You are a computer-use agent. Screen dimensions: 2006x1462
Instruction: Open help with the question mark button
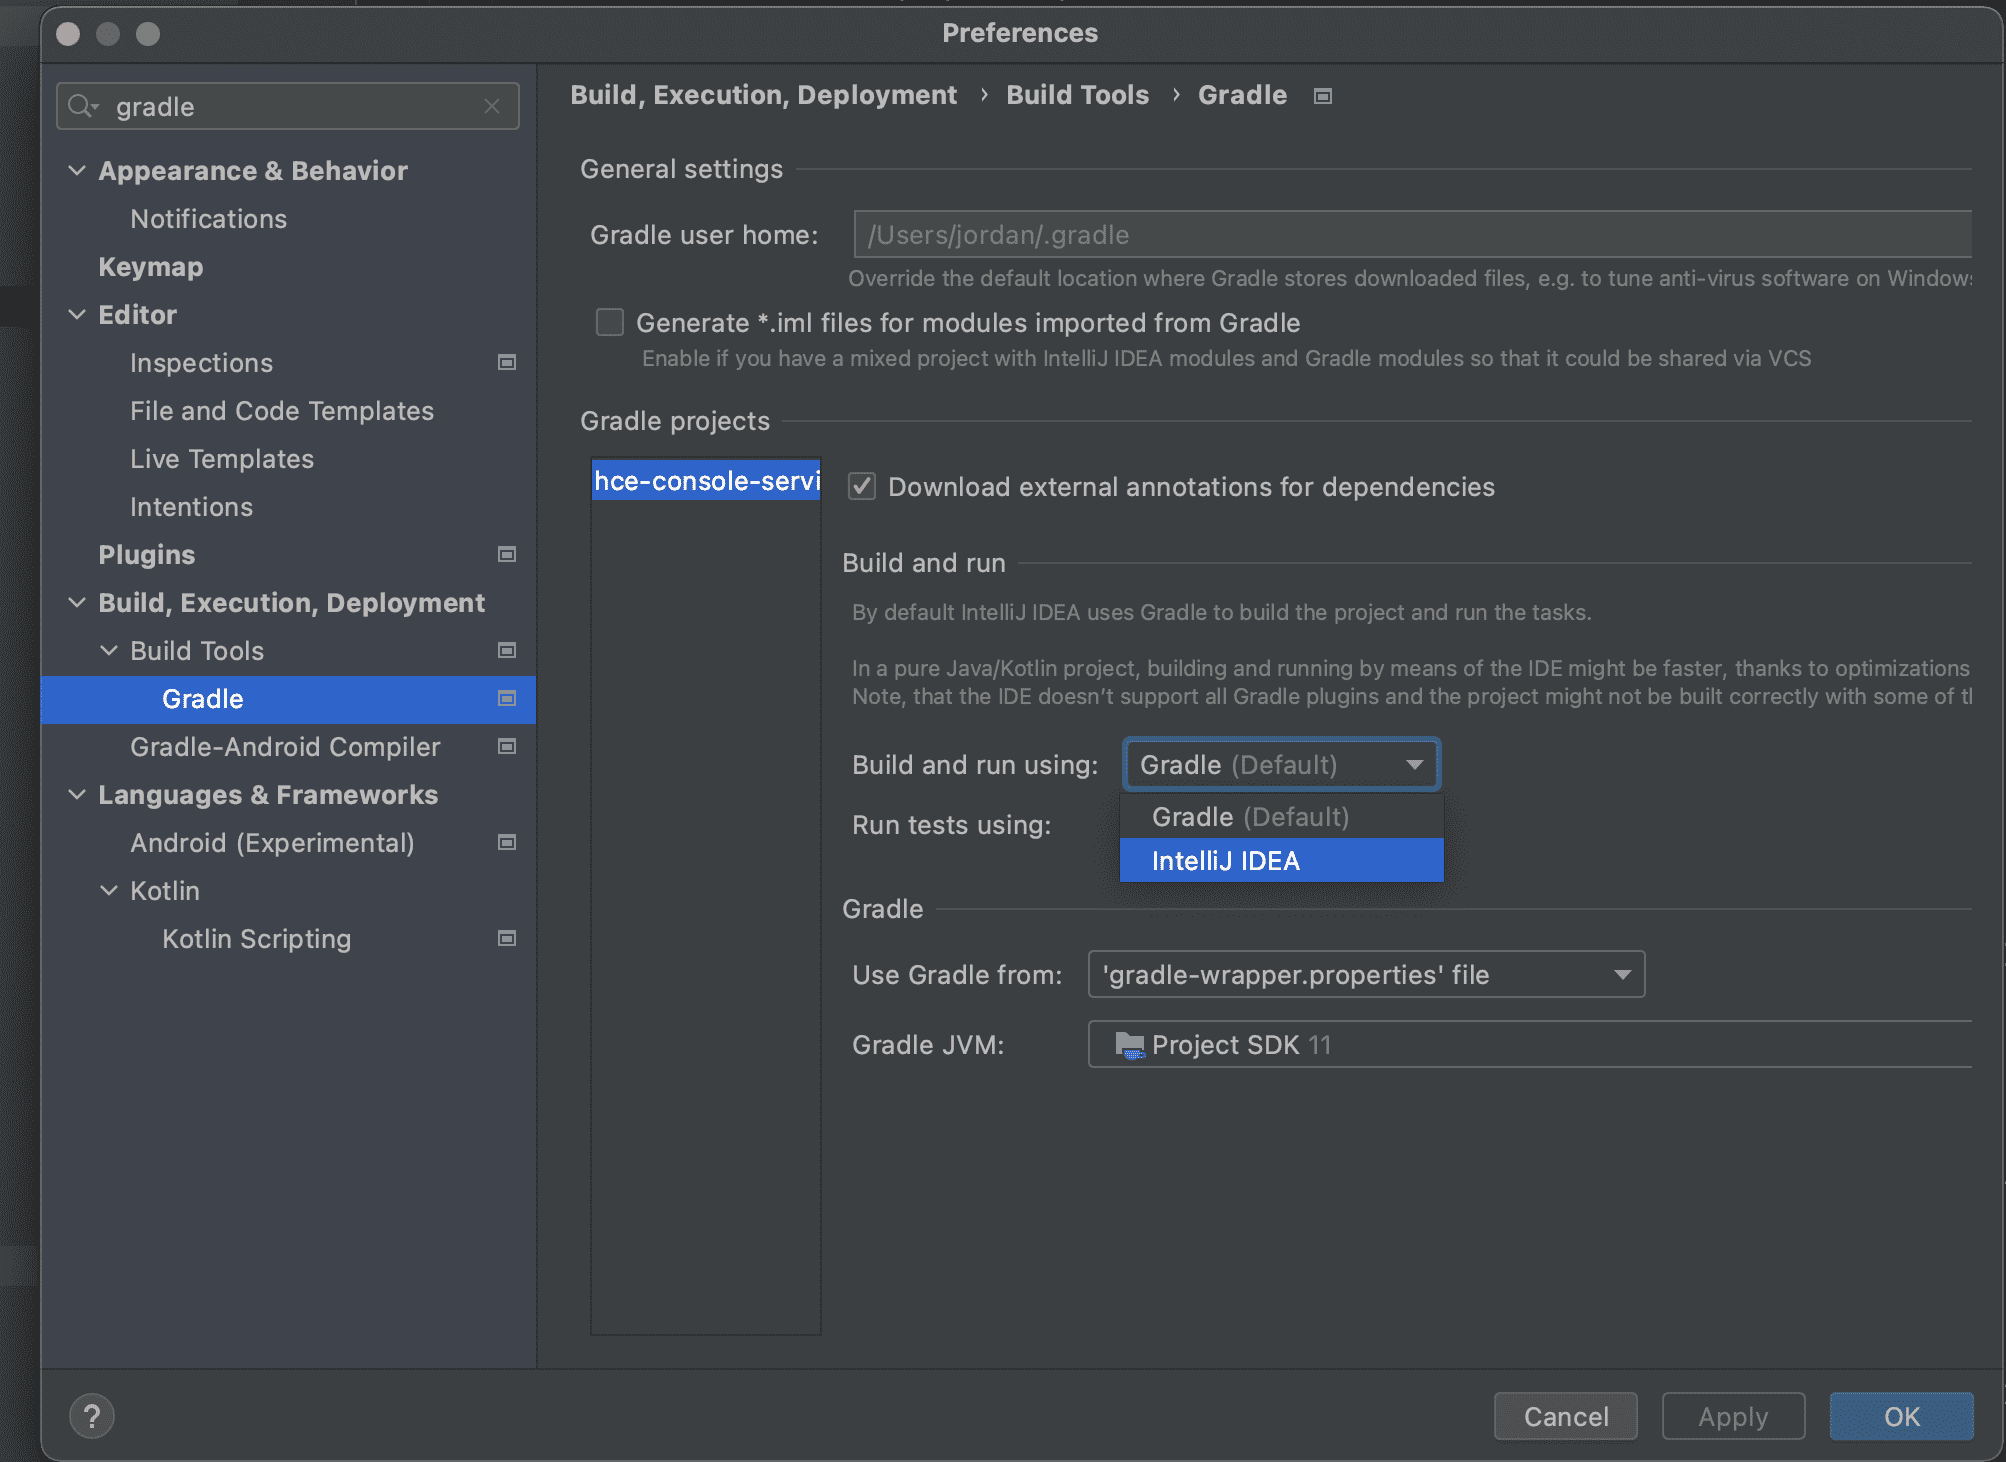[x=92, y=1416]
